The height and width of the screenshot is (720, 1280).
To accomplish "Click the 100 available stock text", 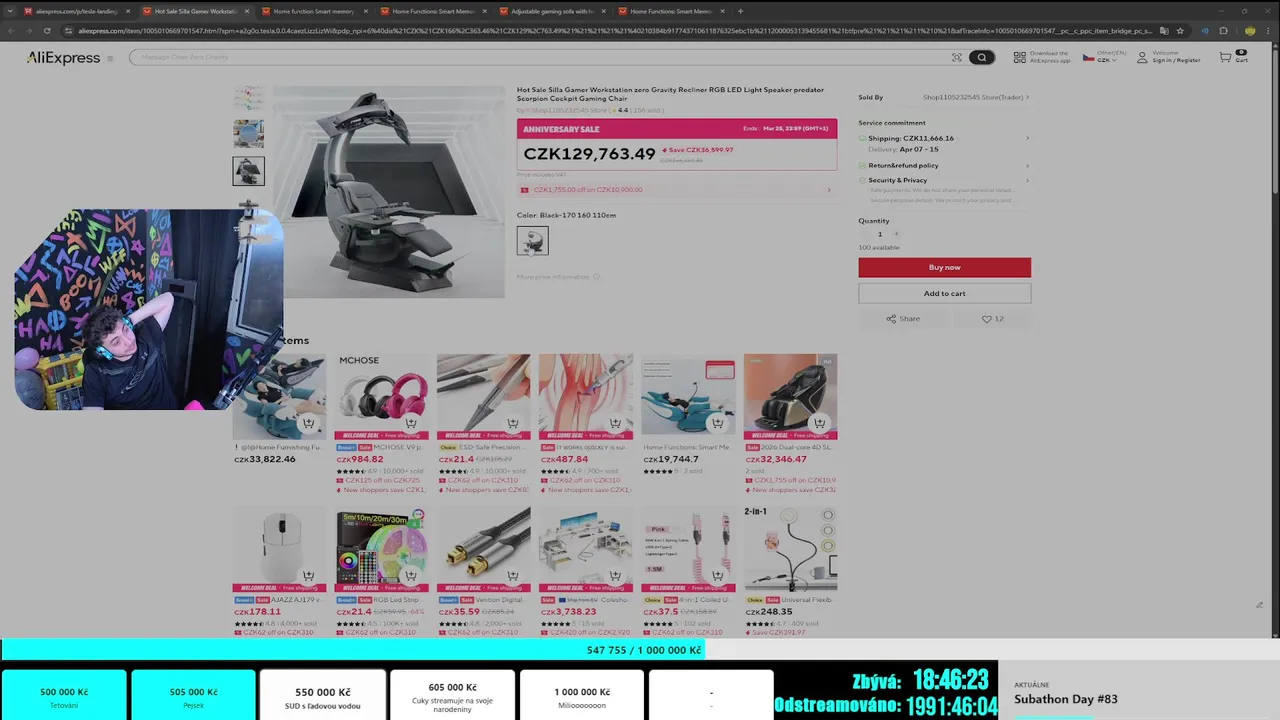I will [879, 247].
